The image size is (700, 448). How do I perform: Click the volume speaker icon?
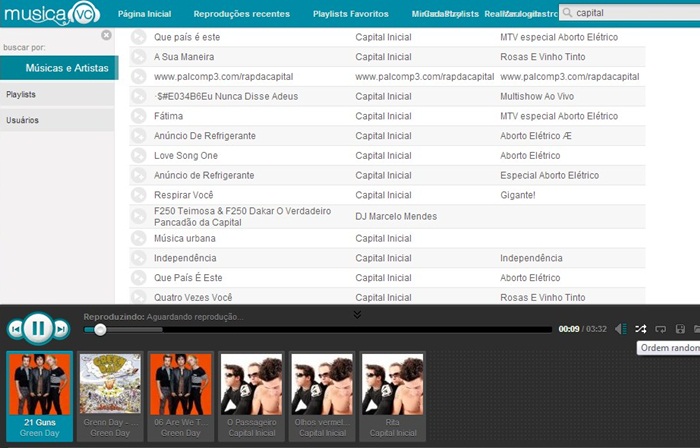tap(621, 329)
